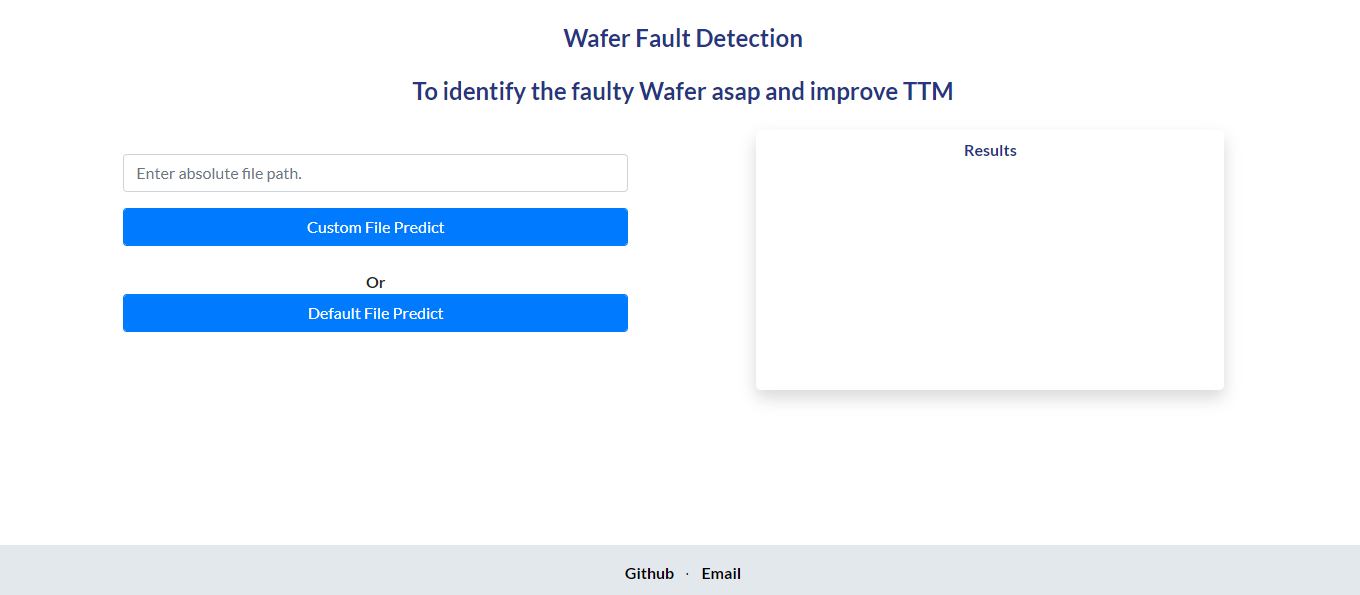The height and width of the screenshot is (595, 1360).
Task: Click the 'Or' separator label
Action: pyautogui.click(x=375, y=282)
